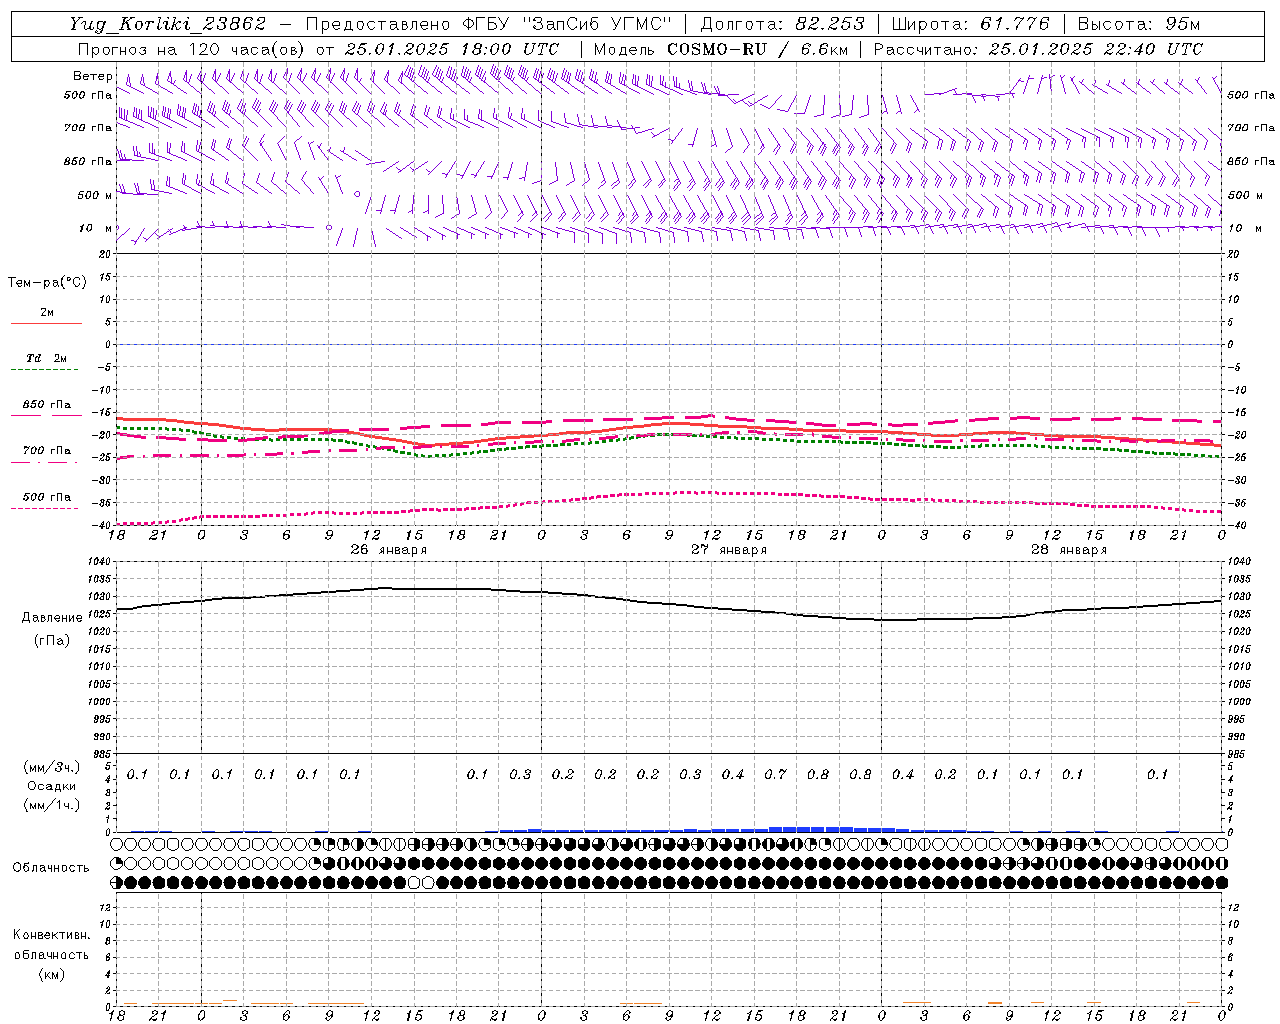
Task: Click the 1040 pressure axis label on left
Action: click(98, 562)
